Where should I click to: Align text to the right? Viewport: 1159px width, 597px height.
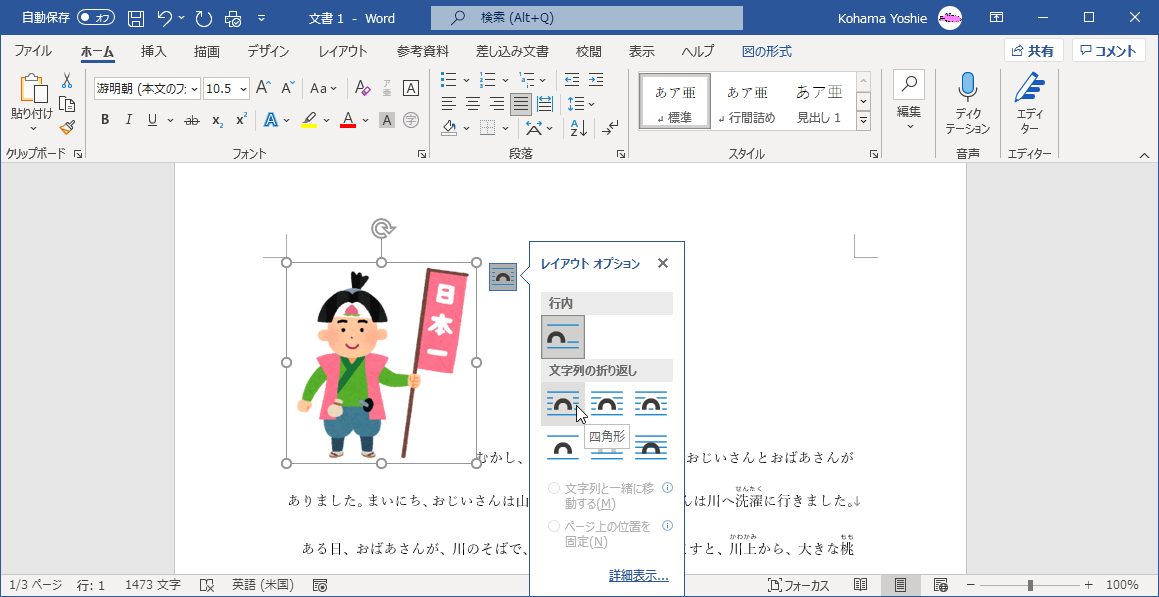pos(497,103)
